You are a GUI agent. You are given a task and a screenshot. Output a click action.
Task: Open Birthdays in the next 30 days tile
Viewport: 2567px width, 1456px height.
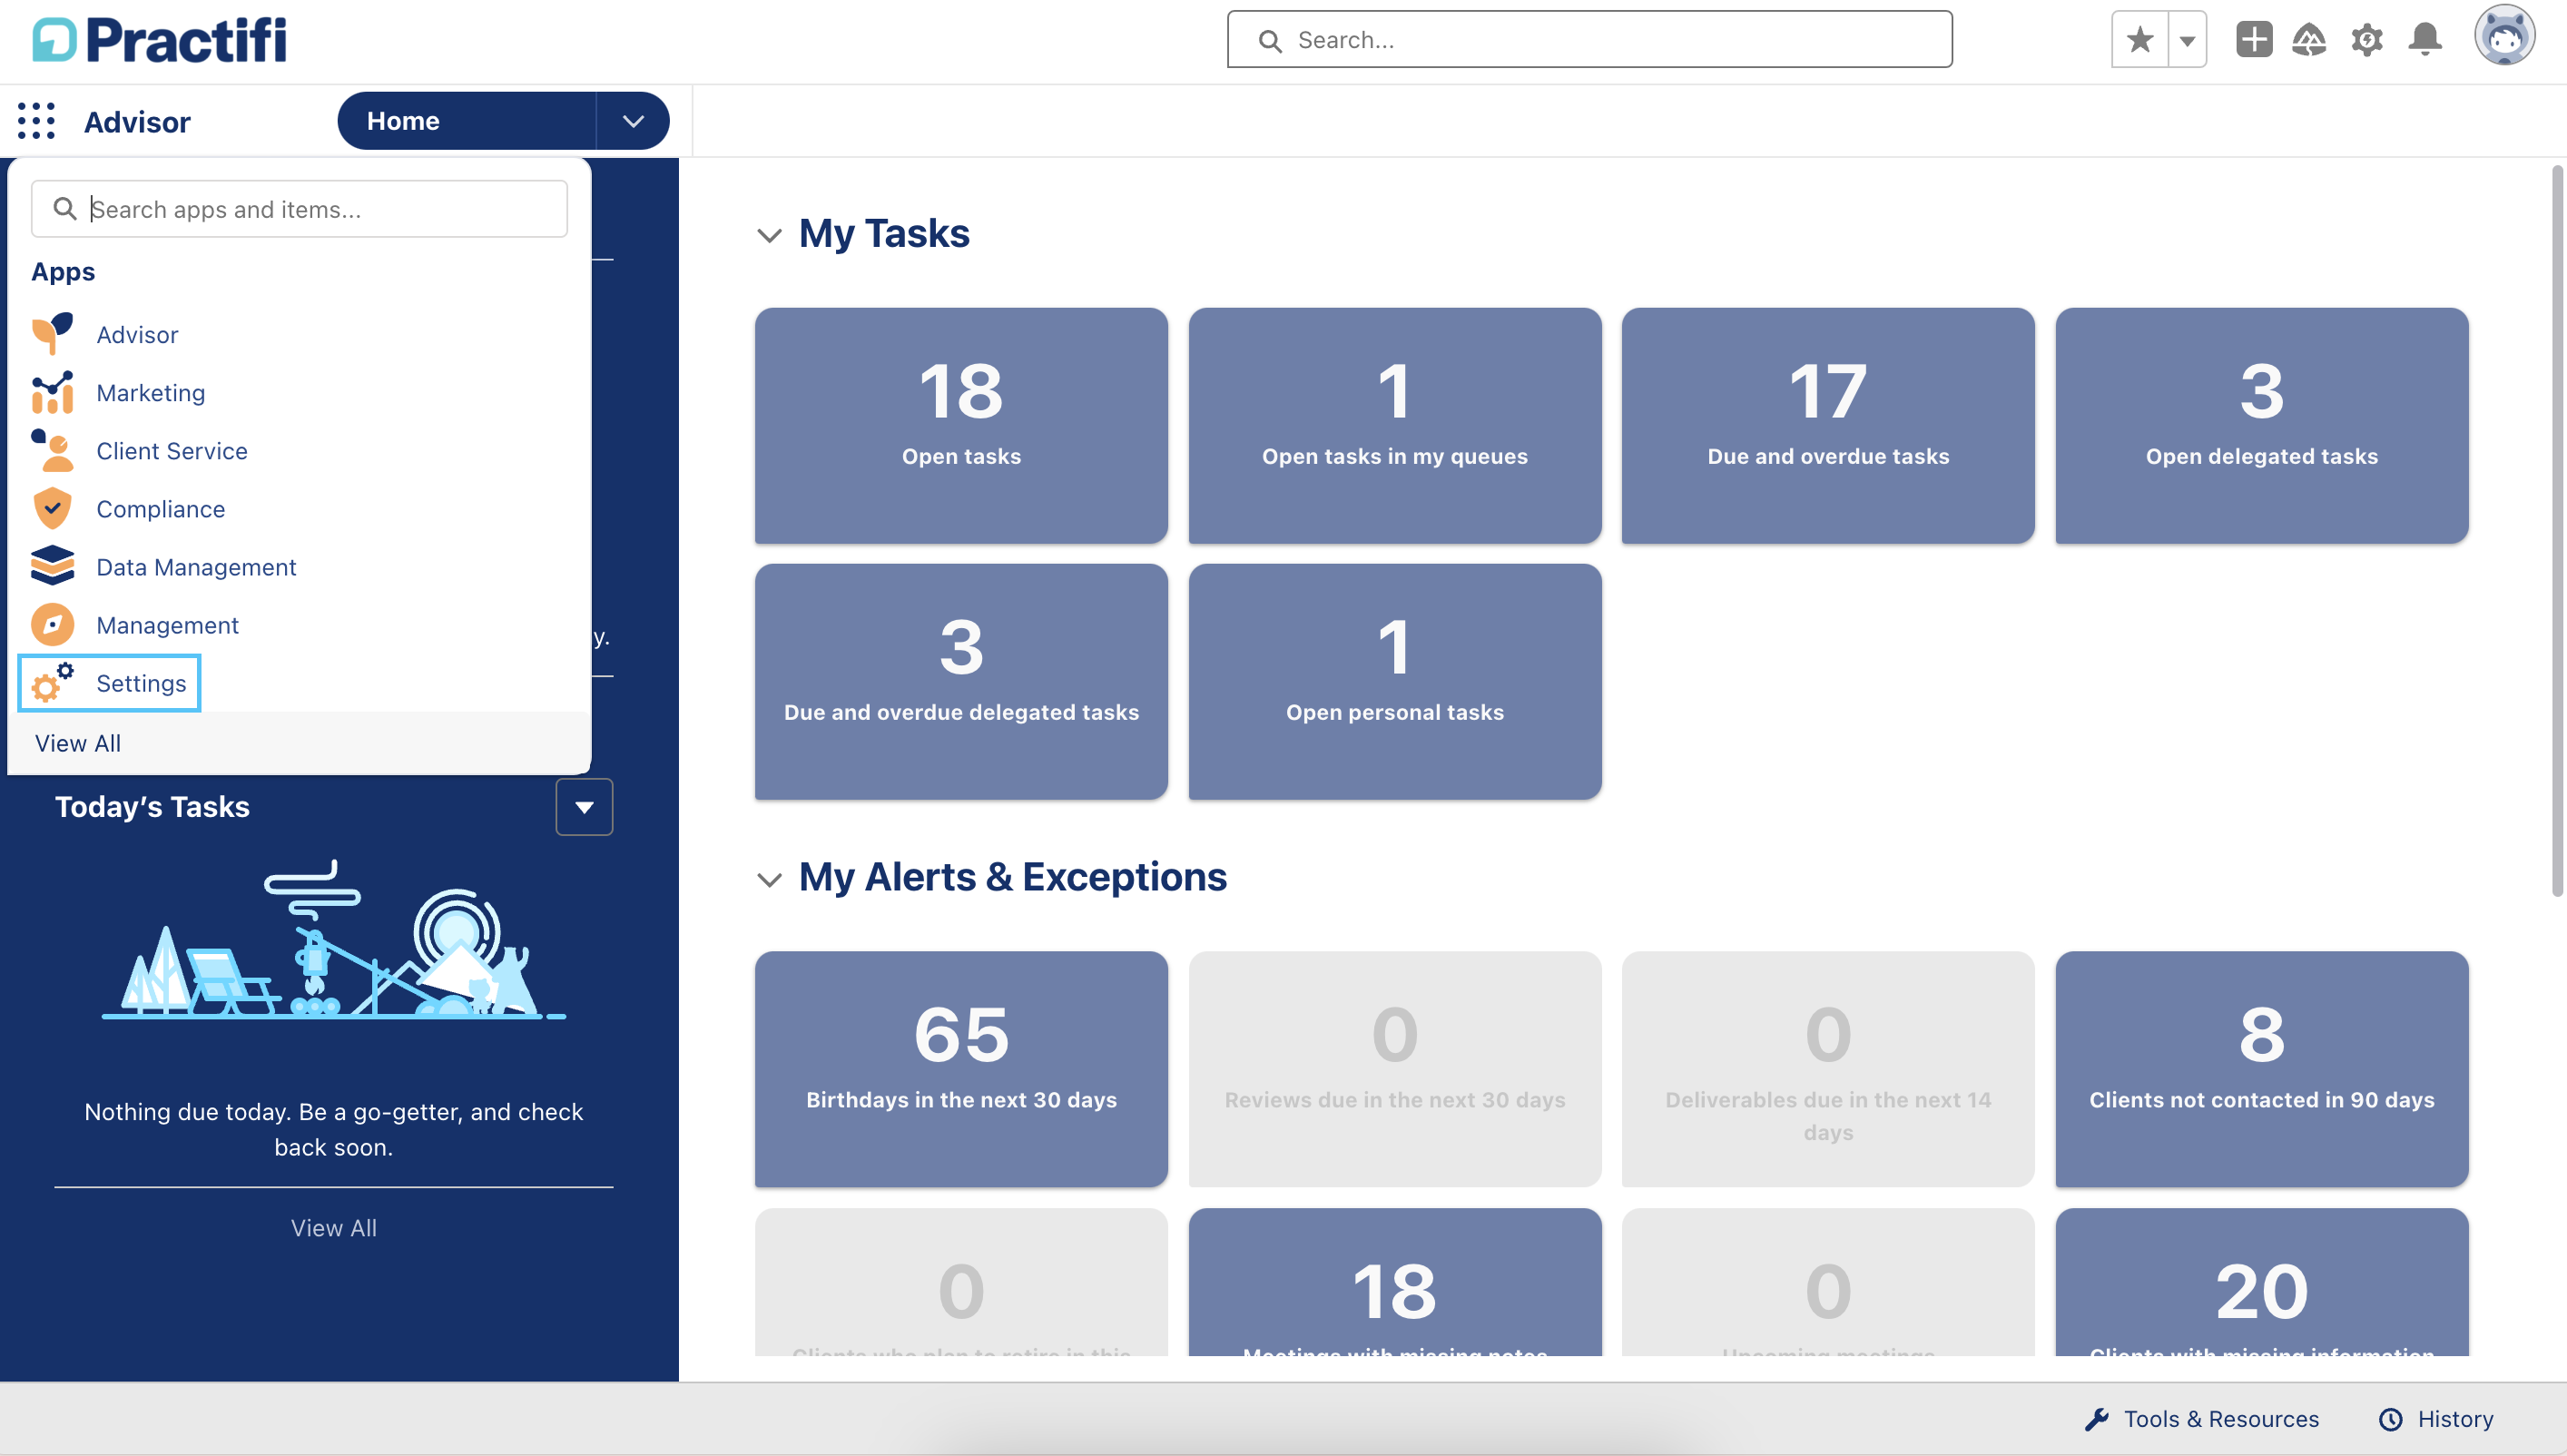pos(961,1068)
